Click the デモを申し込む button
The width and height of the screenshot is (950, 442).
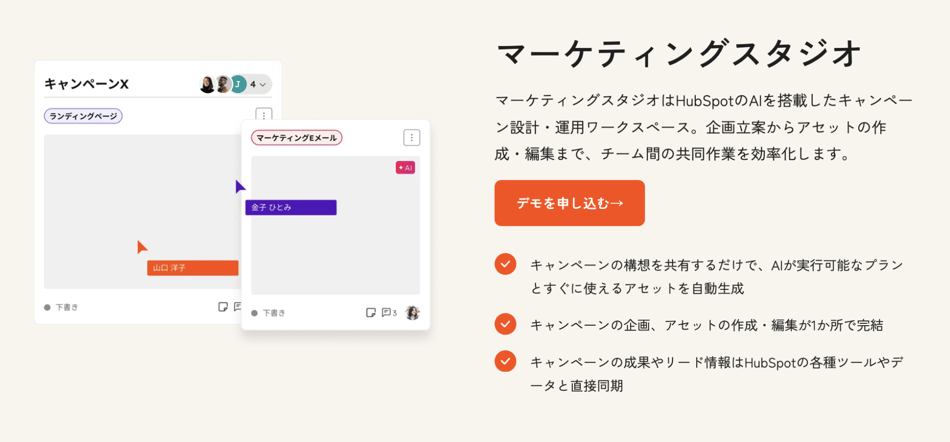[569, 203]
